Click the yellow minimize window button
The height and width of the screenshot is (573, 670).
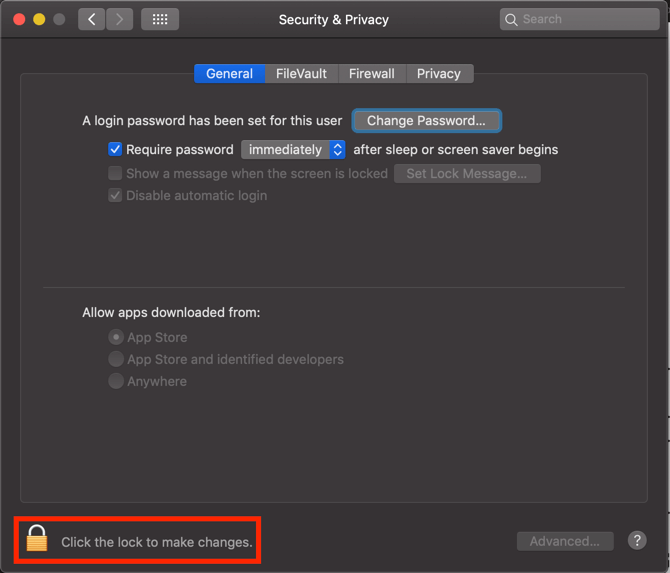(x=39, y=19)
